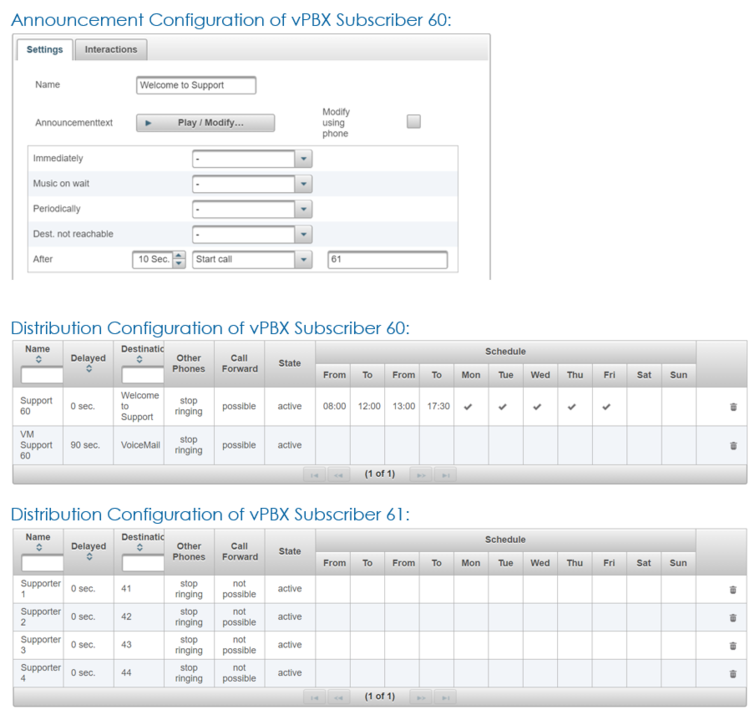
Task: Select the VM Support 60 name cell
Action: (x=36, y=445)
